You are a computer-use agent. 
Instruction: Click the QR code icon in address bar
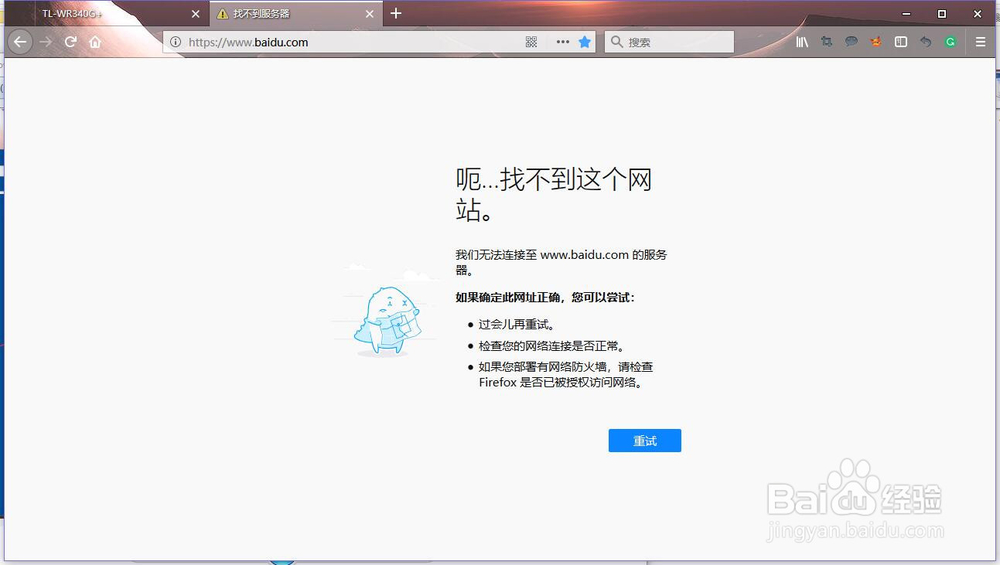coord(531,42)
